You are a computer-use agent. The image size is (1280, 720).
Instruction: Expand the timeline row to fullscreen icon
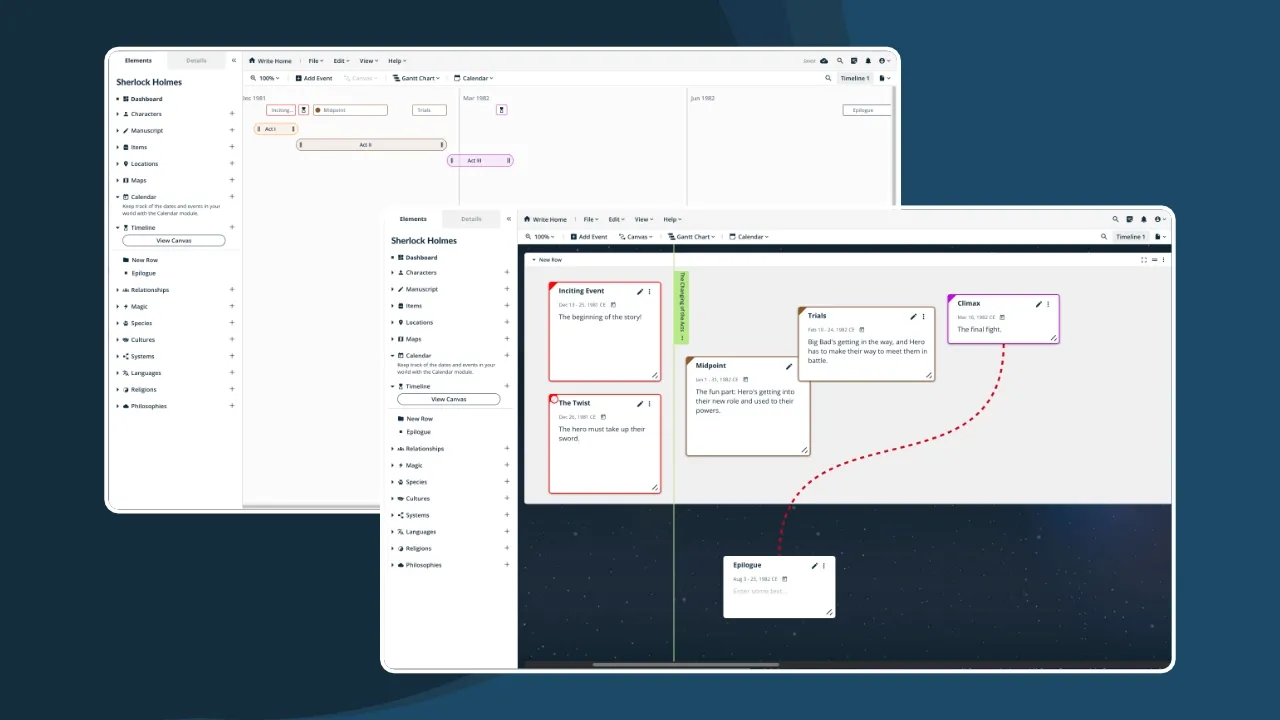[x=1143, y=259]
